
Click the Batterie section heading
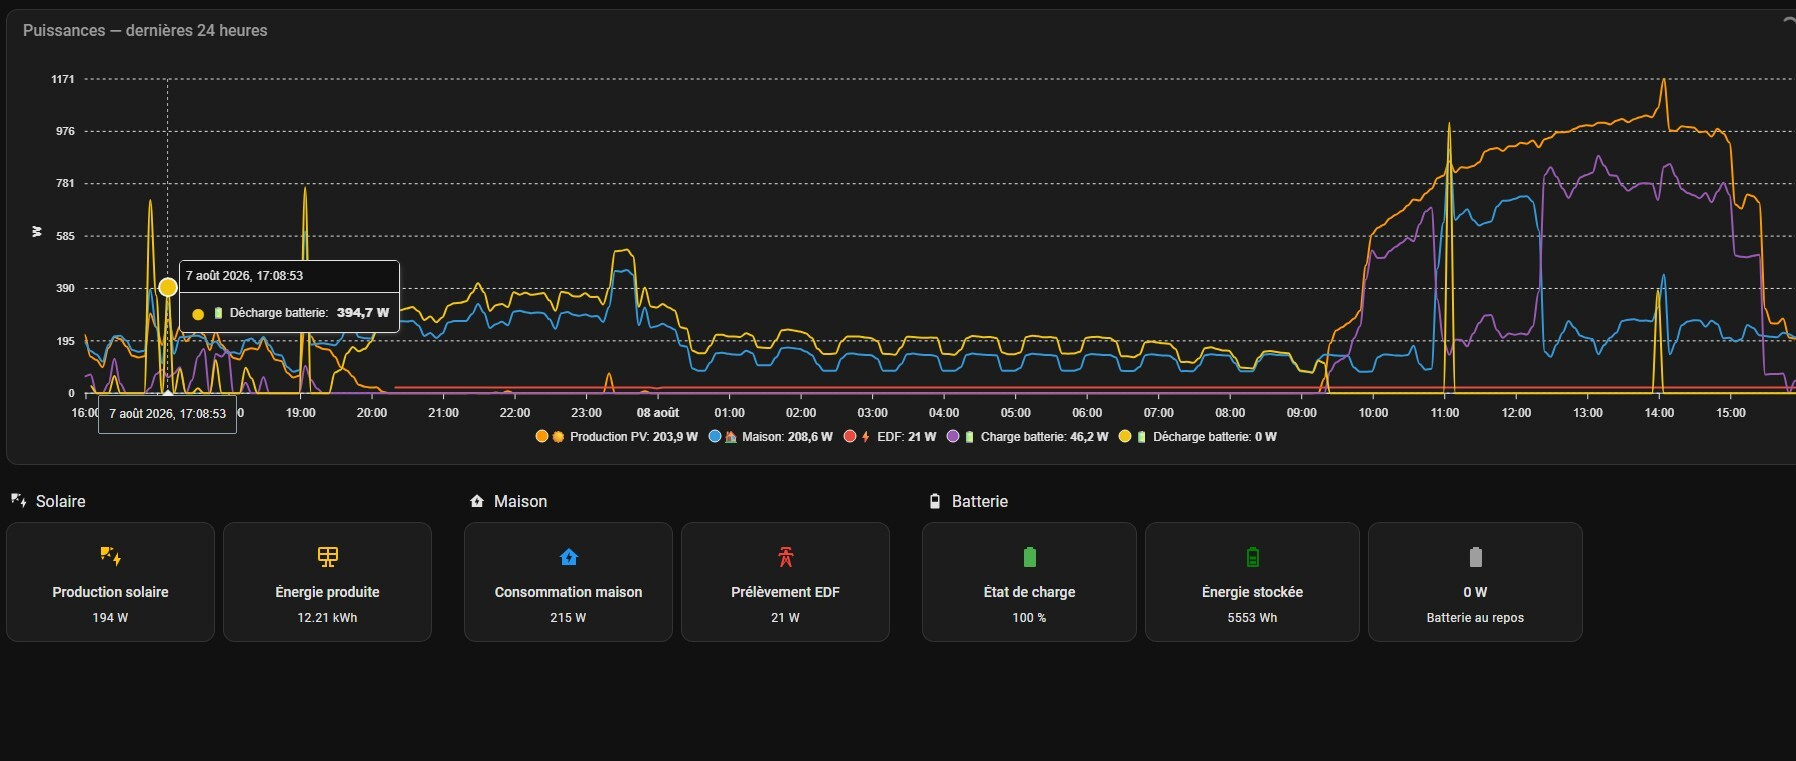(980, 501)
